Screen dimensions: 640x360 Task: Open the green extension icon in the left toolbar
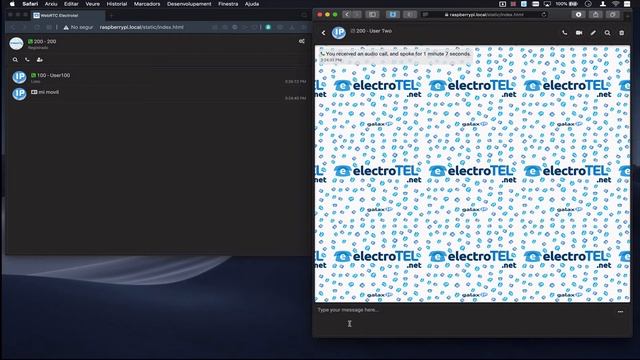click(x=268, y=27)
